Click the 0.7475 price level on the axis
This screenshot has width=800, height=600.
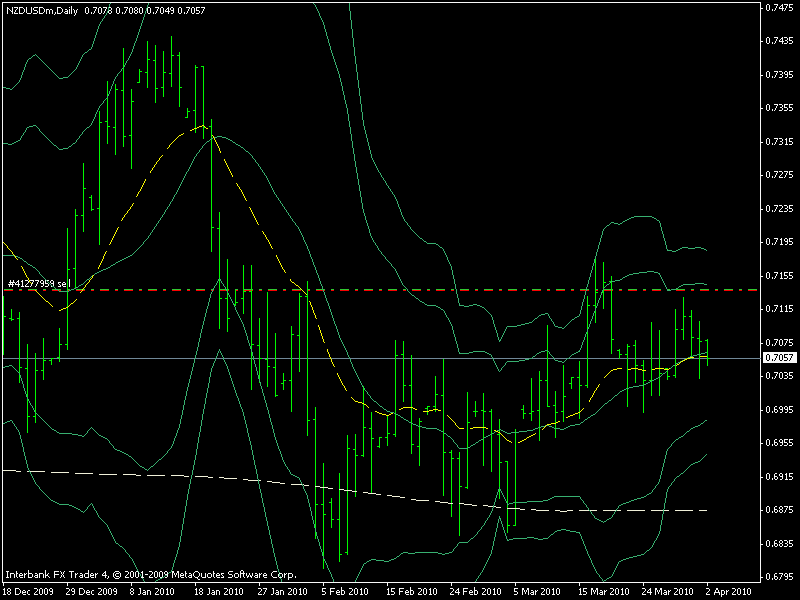click(777, 8)
